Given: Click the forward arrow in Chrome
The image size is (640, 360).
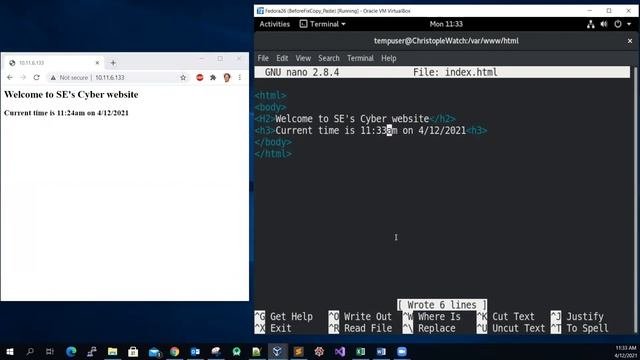Looking at the screenshot, I should pos(23,77).
